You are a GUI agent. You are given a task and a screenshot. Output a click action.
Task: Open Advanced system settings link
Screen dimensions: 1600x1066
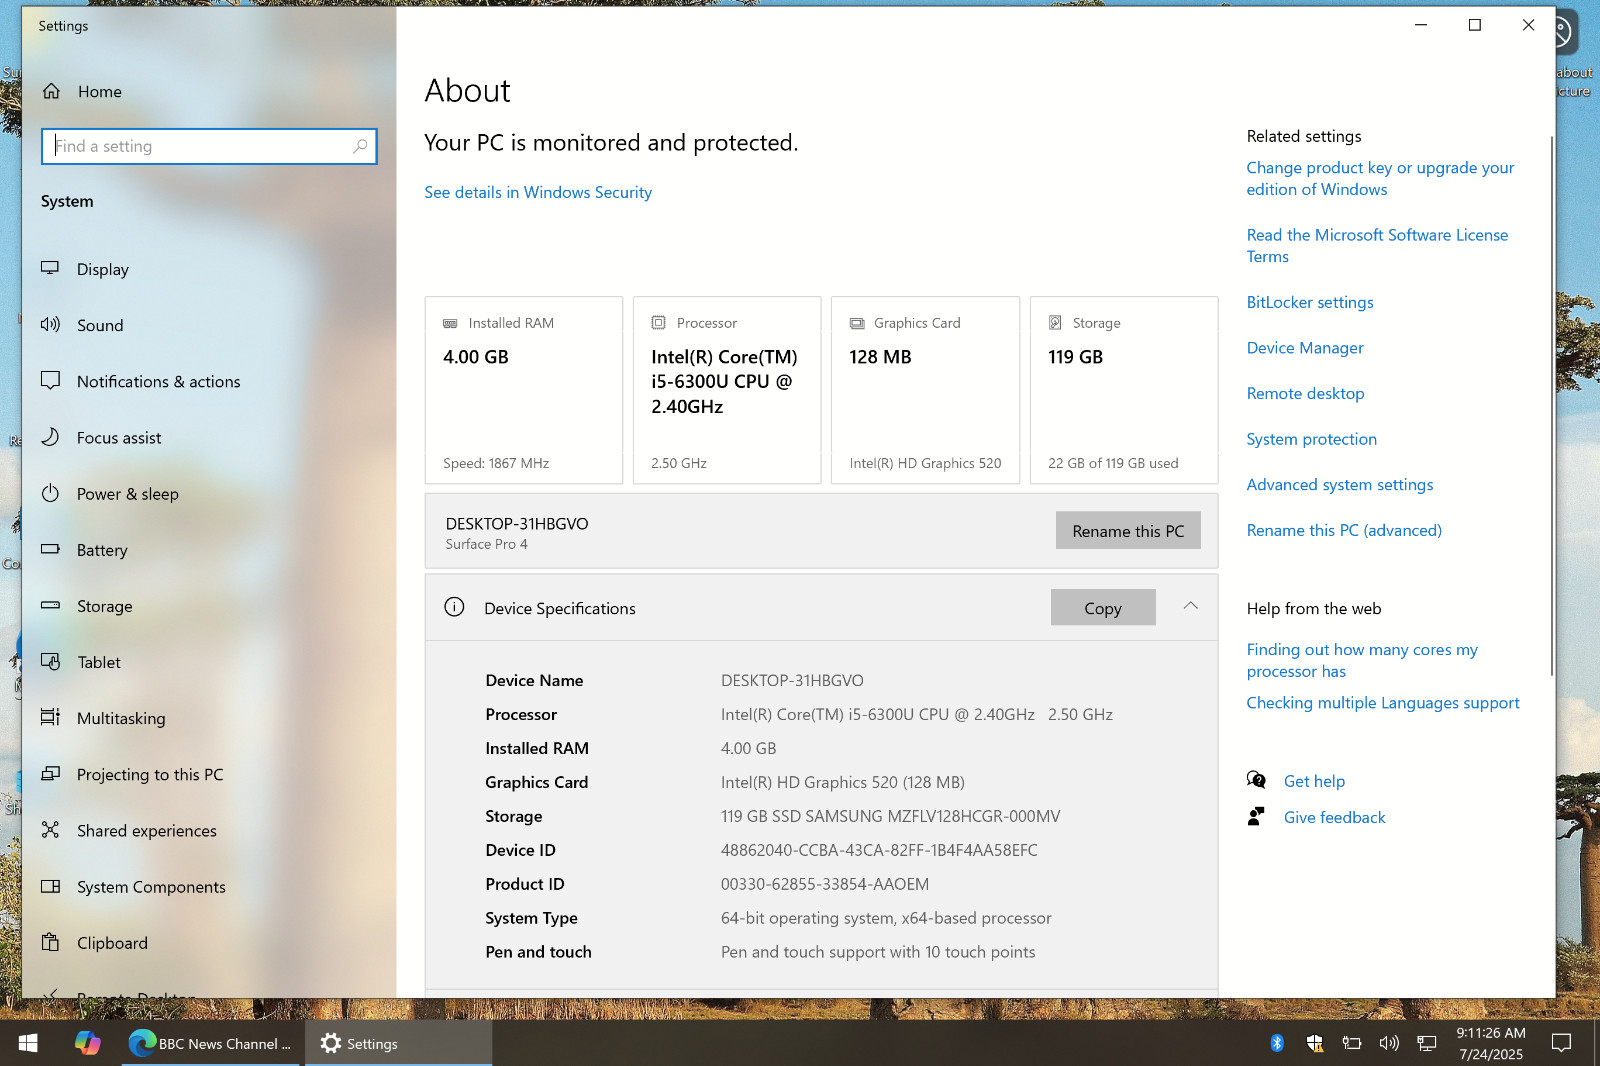(x=1340, y=485)
